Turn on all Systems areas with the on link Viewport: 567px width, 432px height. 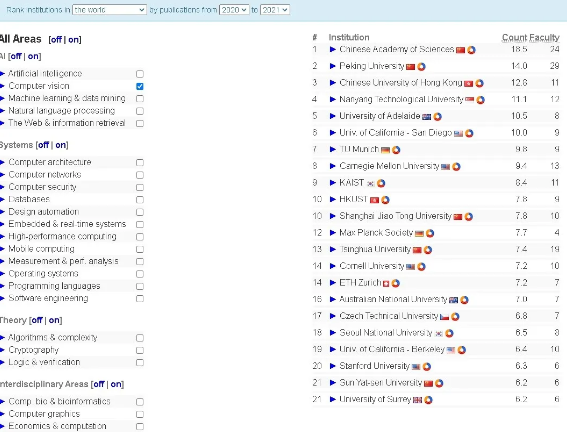pos(61,145)
